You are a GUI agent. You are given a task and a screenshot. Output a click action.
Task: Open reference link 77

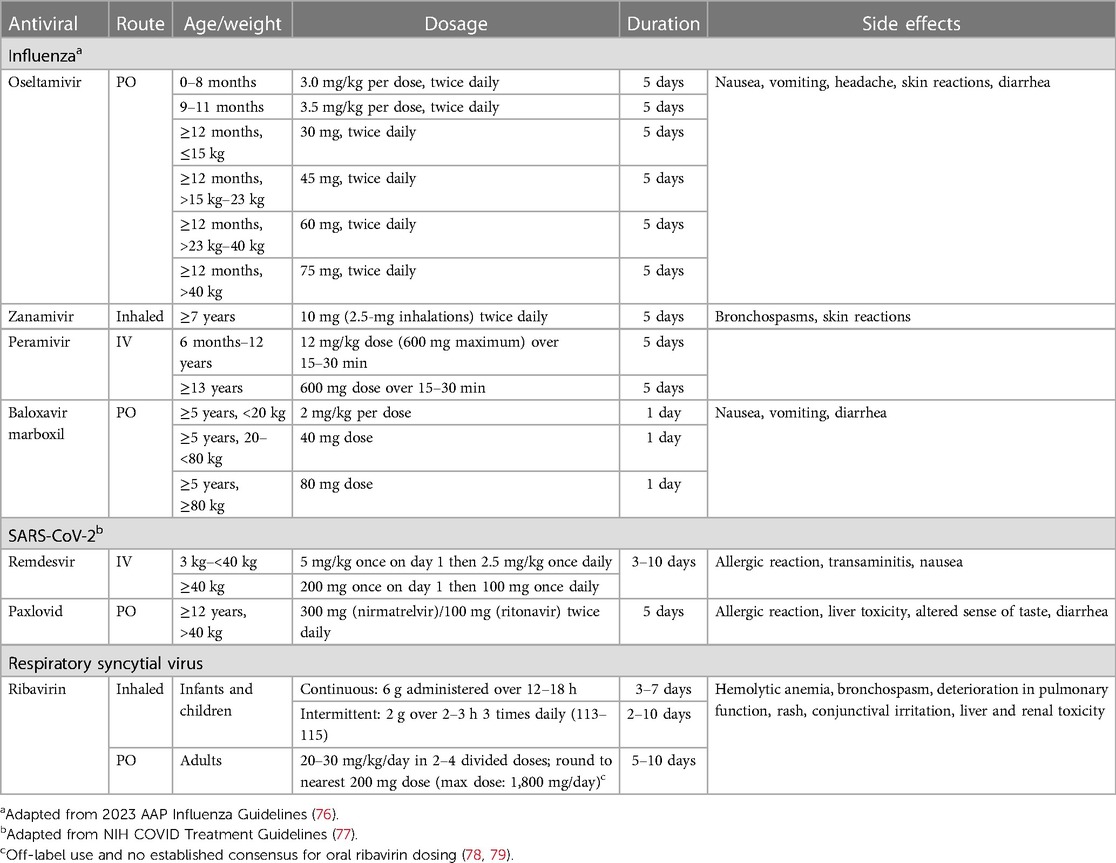(x=345, y=834)
